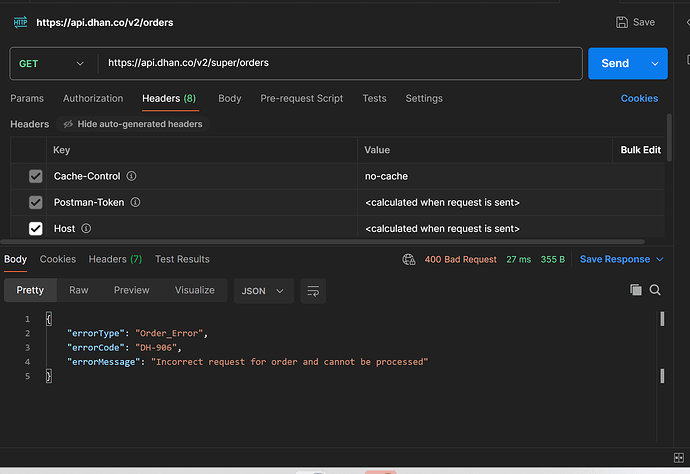The height and width of the screenshot is (474, 690).
Task: Switch to the Params tab
Action: coord(27,98)
